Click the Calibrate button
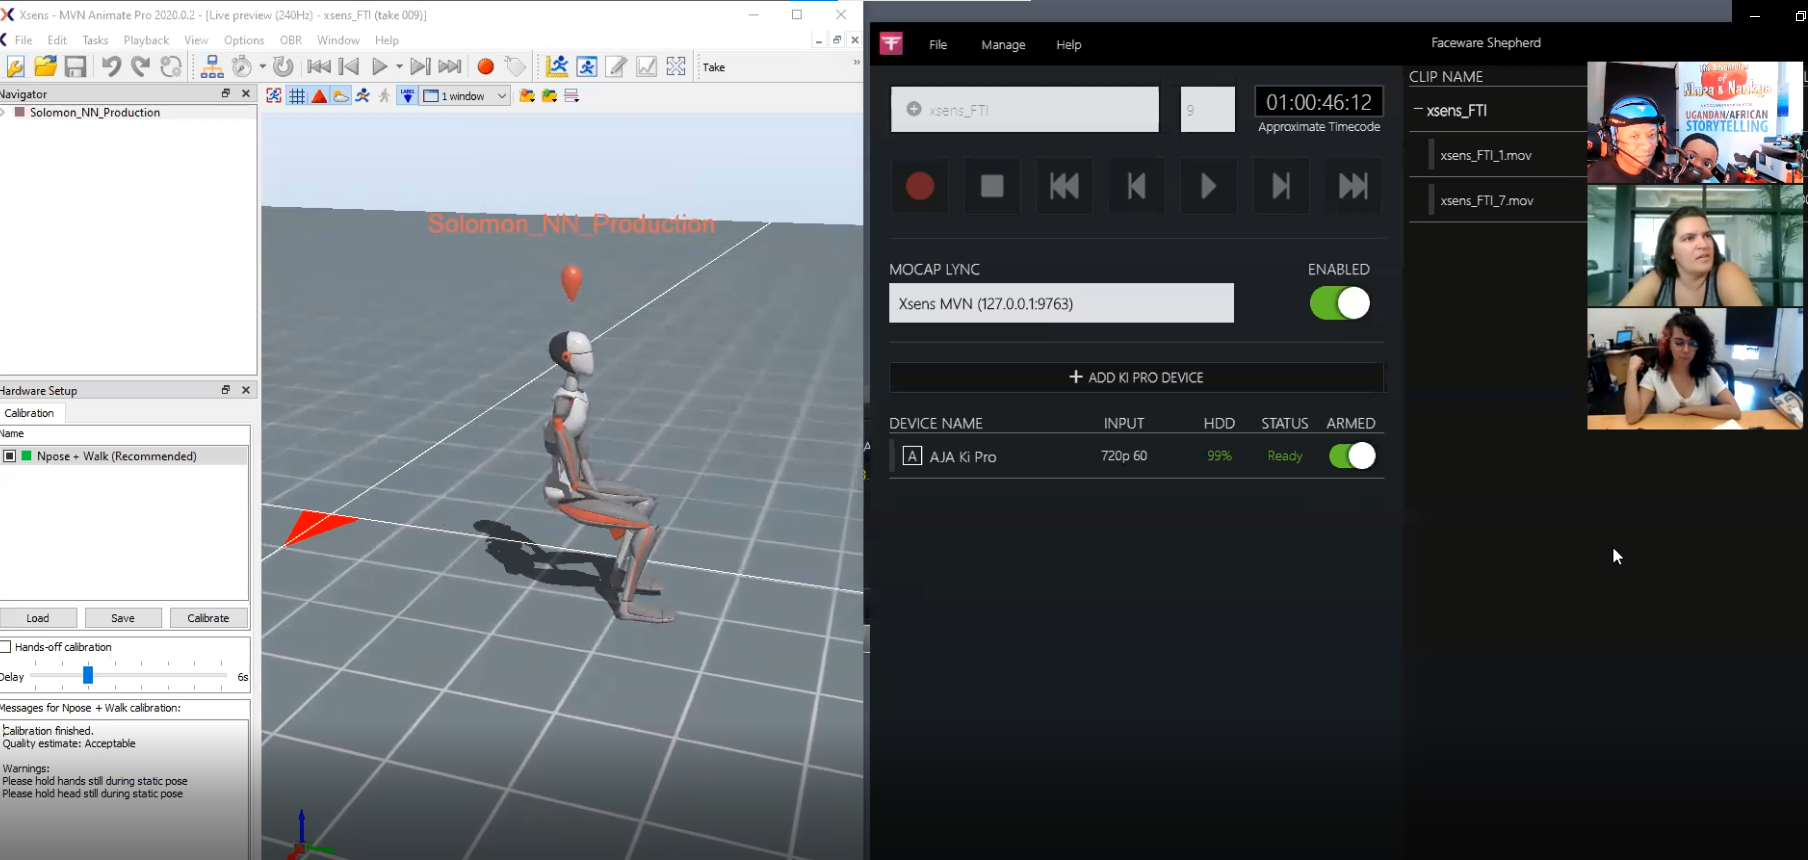1808x860 pixels. (208, 618)
